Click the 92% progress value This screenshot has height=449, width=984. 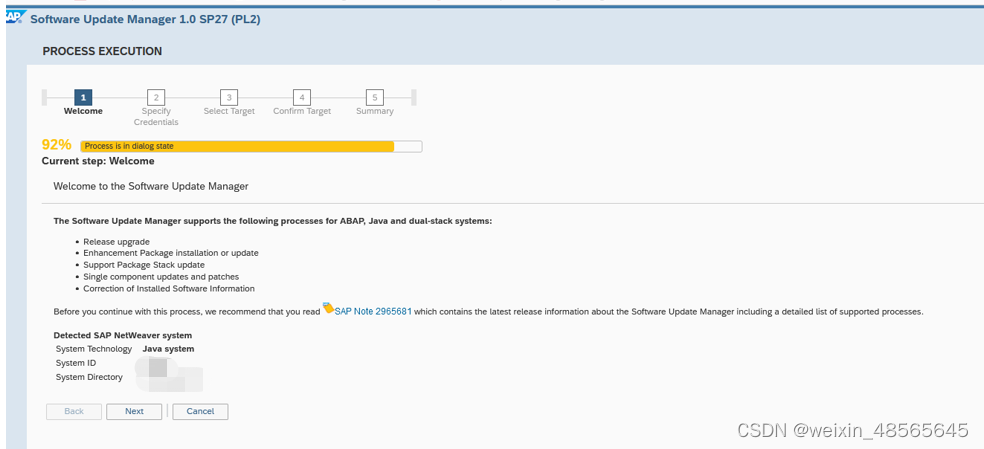tap(57, 145)
